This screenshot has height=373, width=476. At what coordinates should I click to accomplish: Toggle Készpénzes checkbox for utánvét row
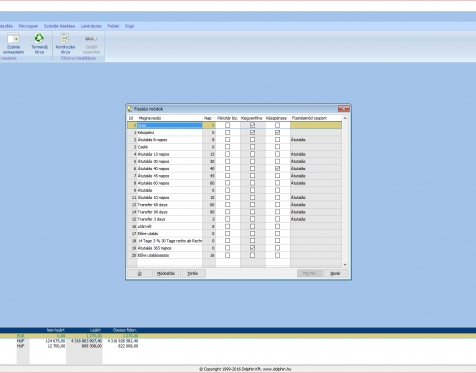pyautogui.click(x=277, y=226)
